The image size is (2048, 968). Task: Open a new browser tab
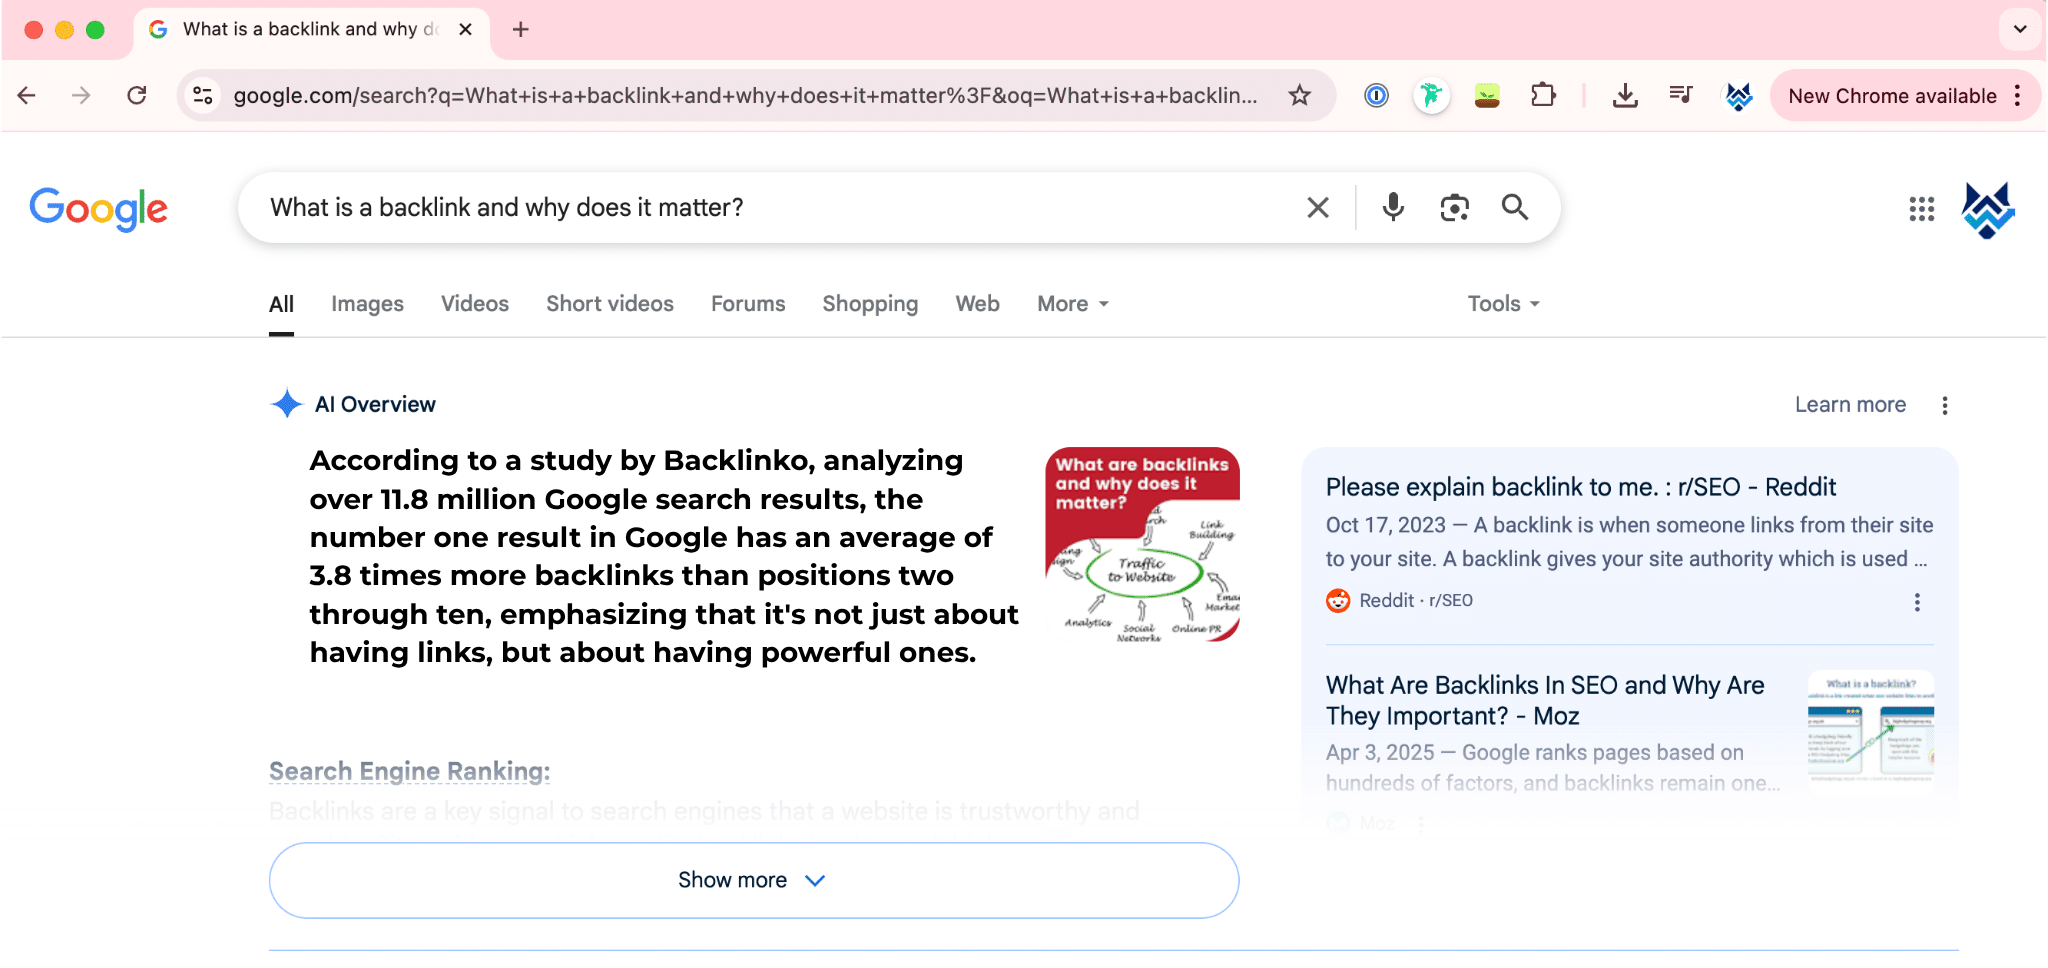[520, 29]
